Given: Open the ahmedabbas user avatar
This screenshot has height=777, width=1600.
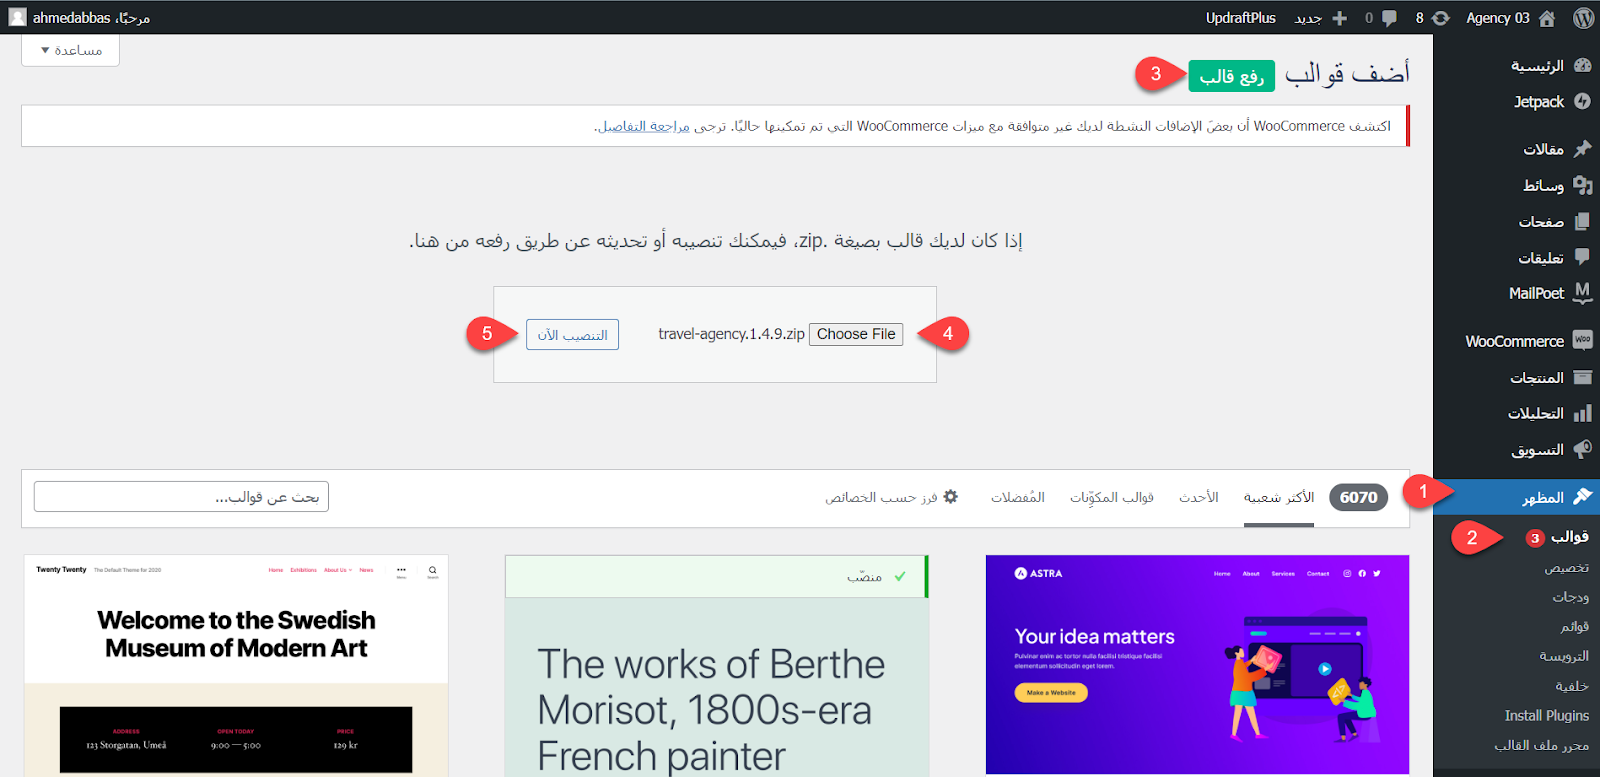Looking at the screenshot, I should click(17, 17).
